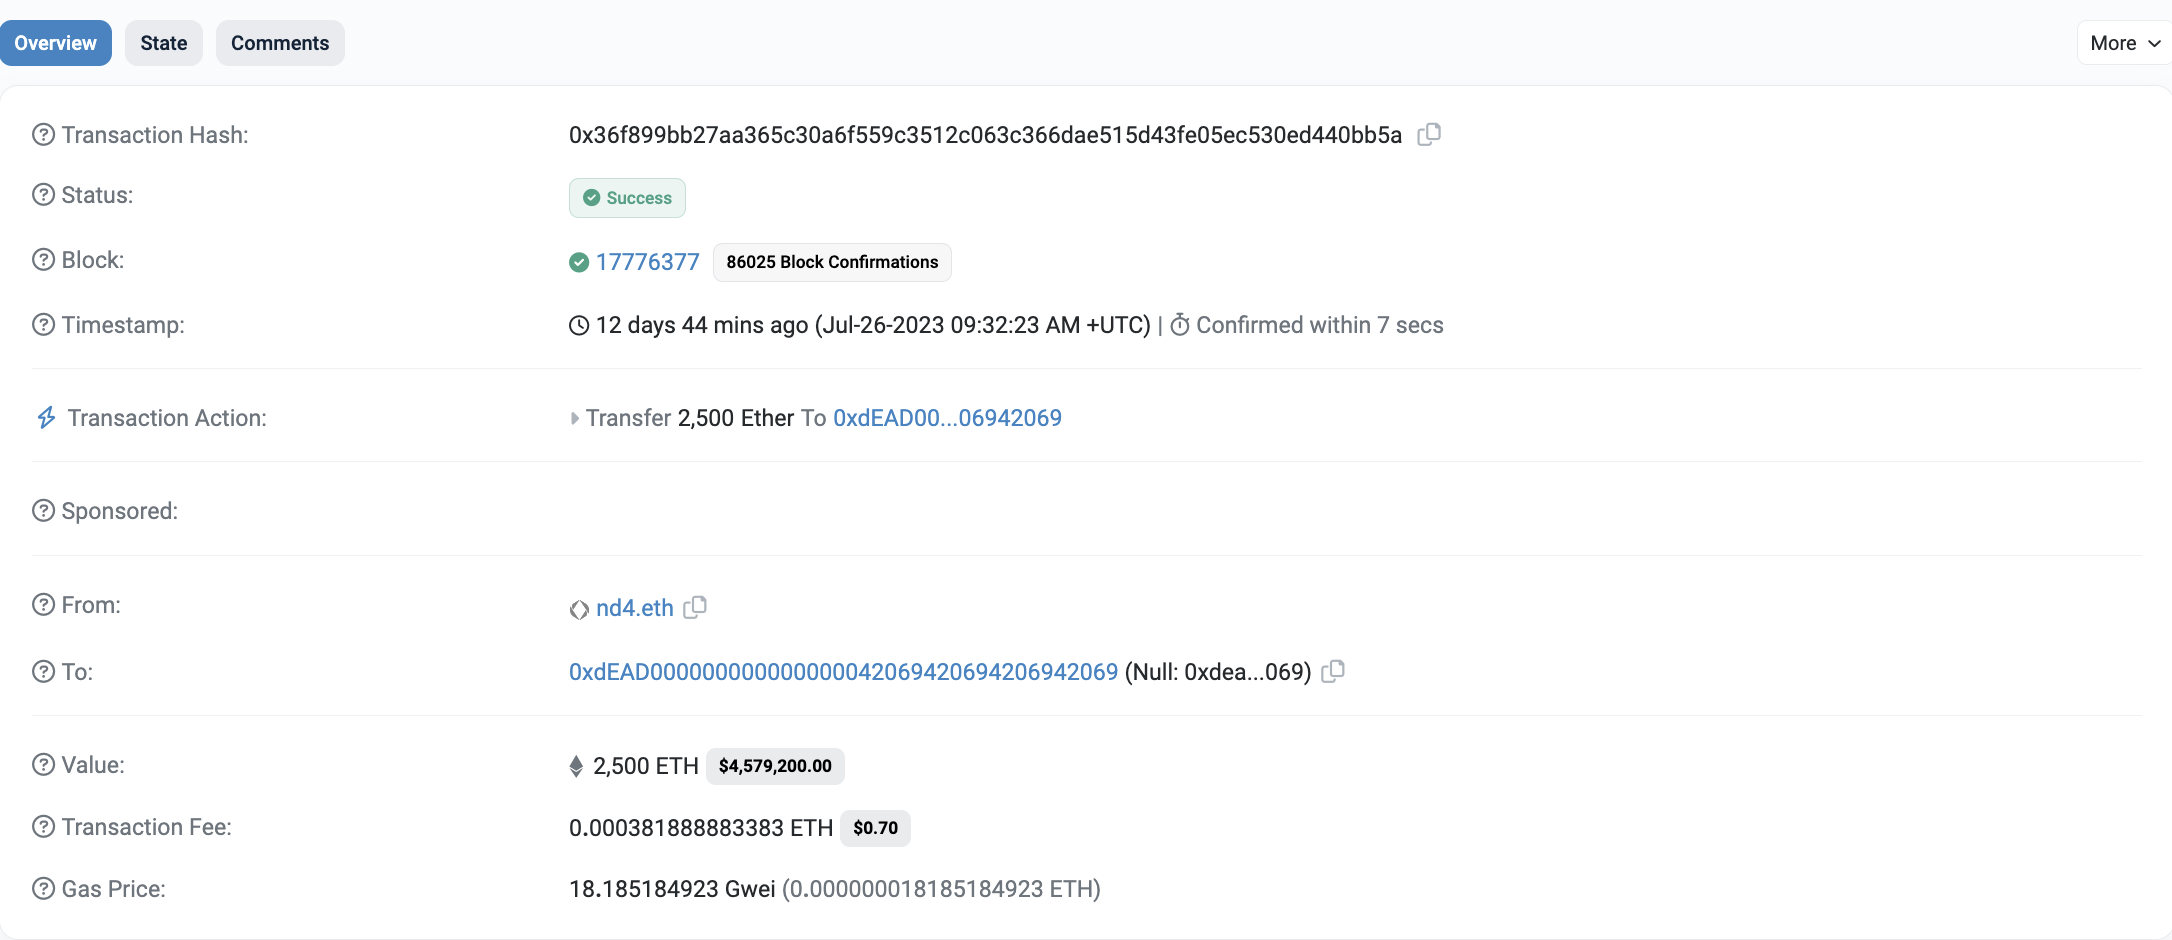Expand the Transfer 2,500 Ether action arrow

[575, 418]
